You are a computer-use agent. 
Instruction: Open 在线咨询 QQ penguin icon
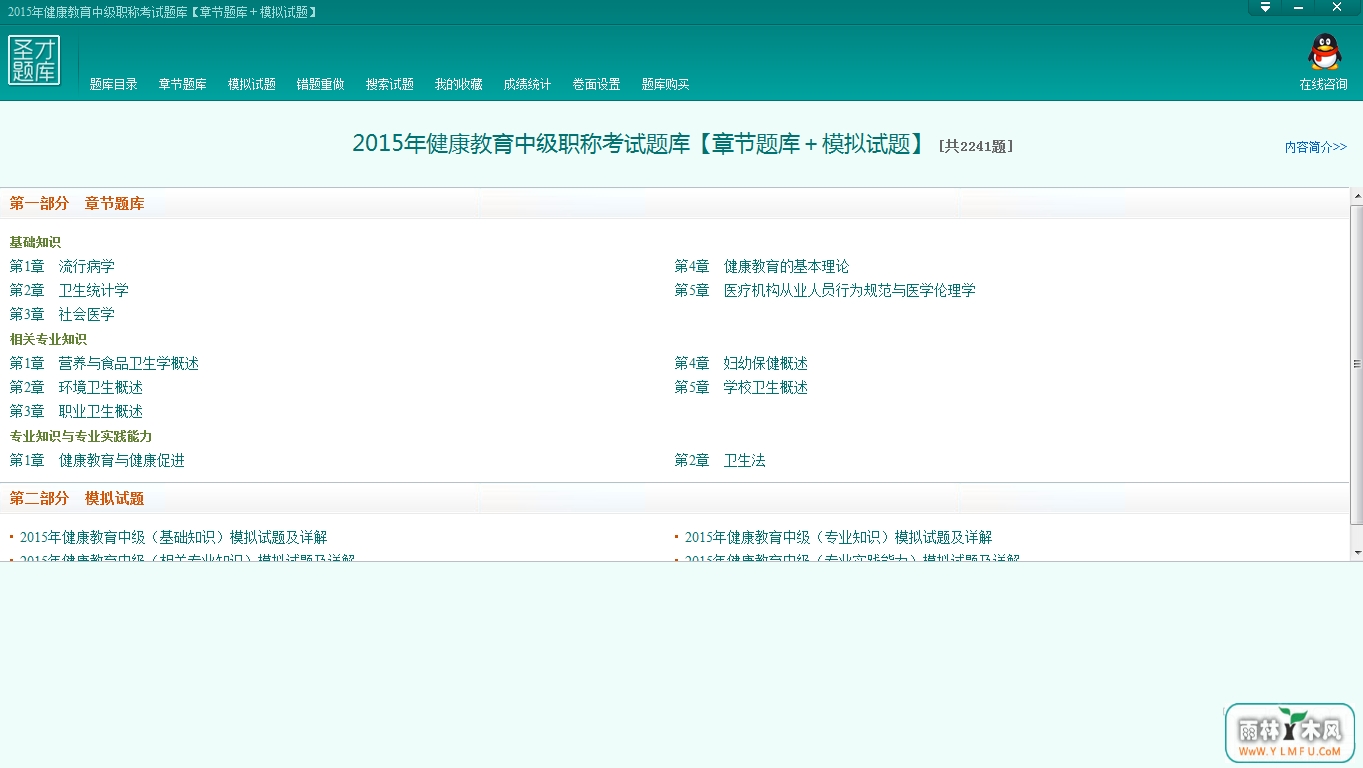click(1324, 52)
